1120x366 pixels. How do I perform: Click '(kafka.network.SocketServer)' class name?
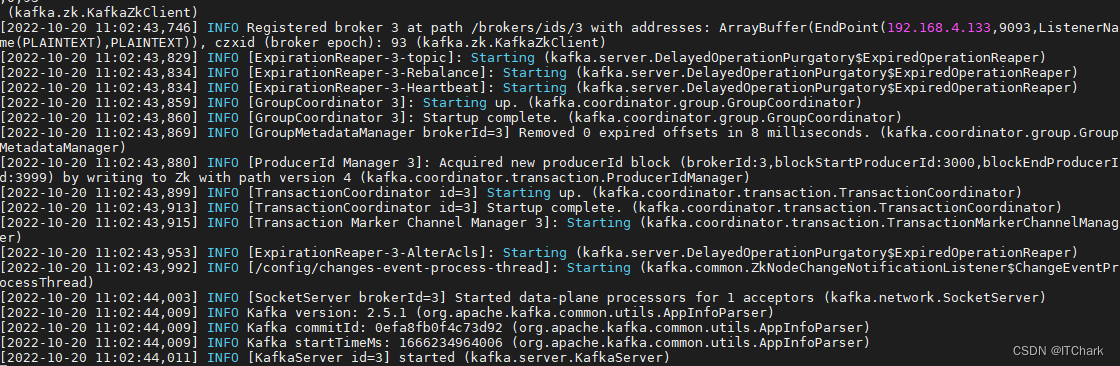coord(934,297)
